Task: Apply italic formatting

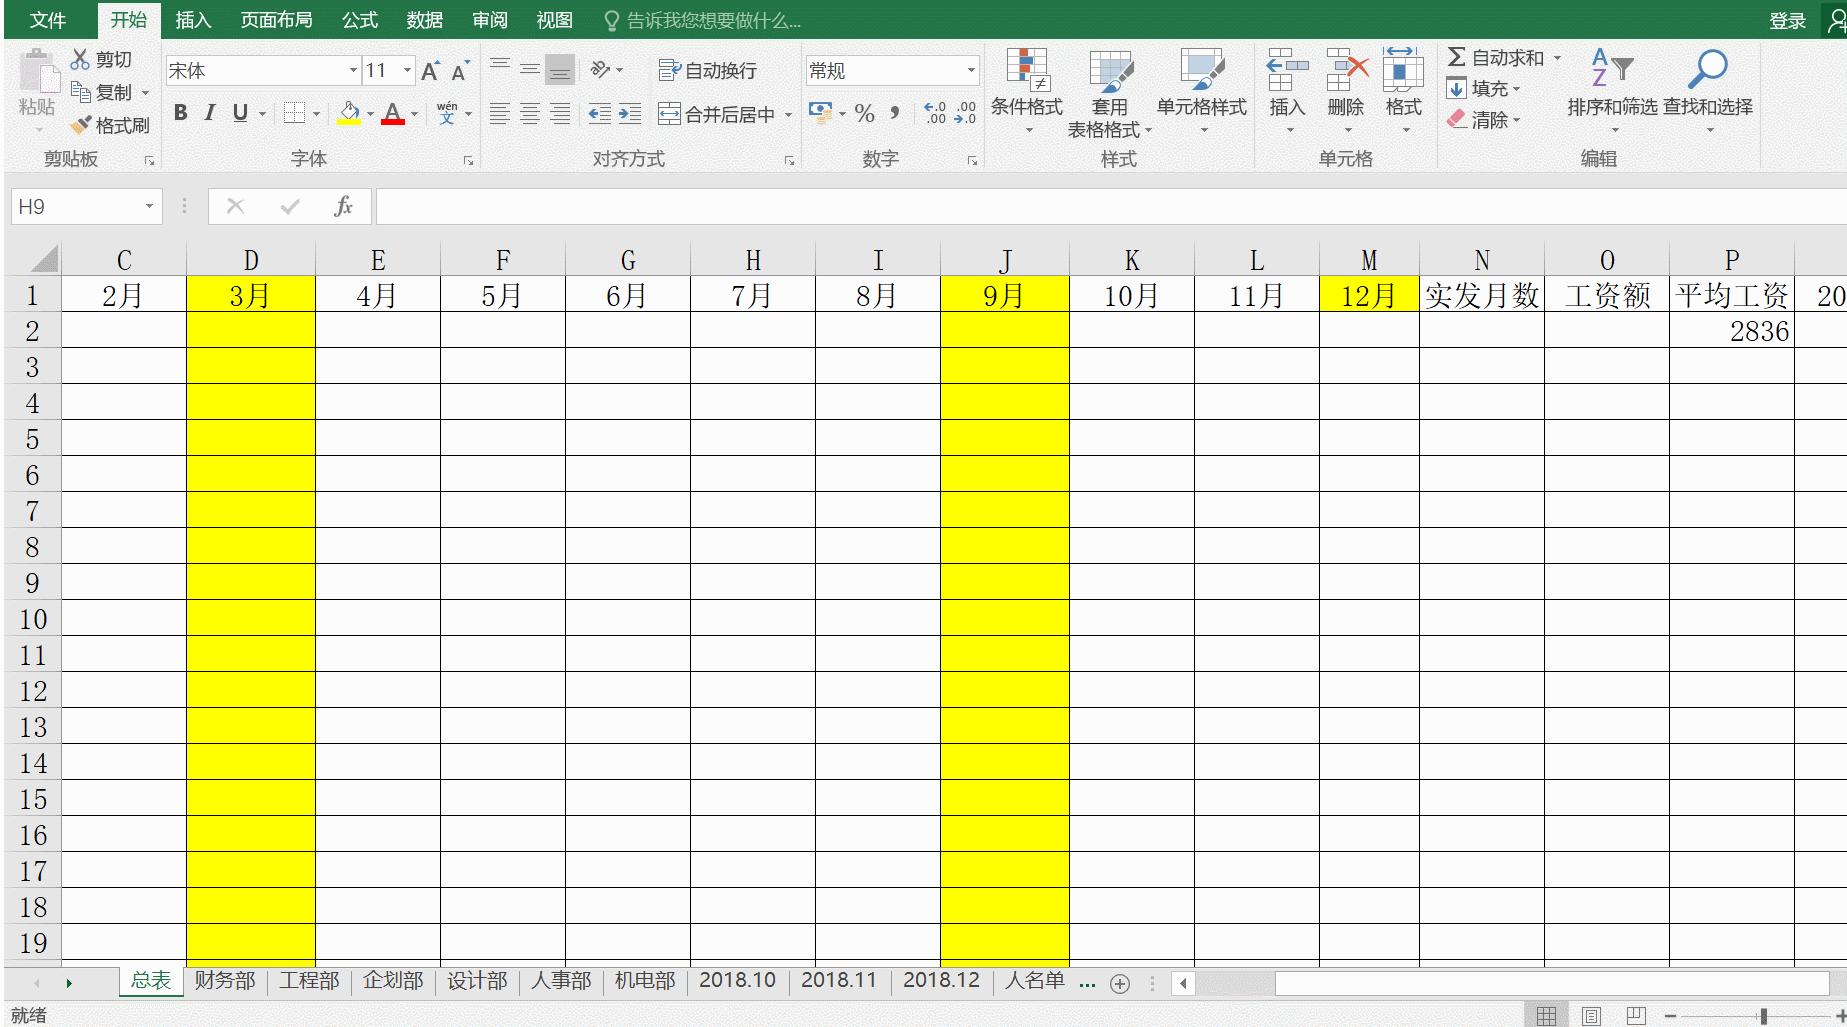Action: click(209, 113)
